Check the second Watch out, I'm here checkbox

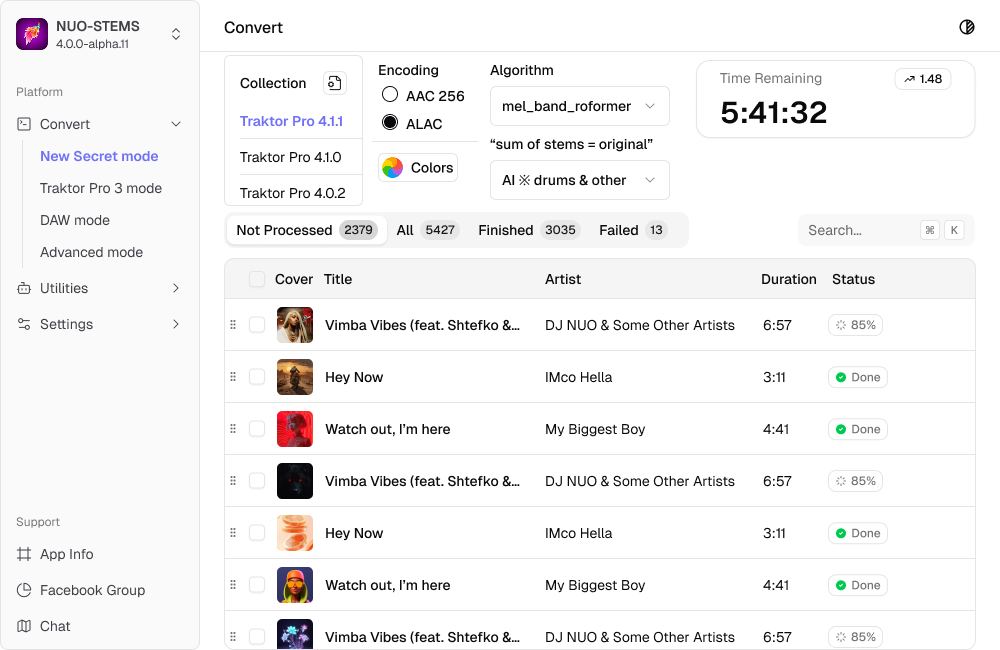(257, 585)
